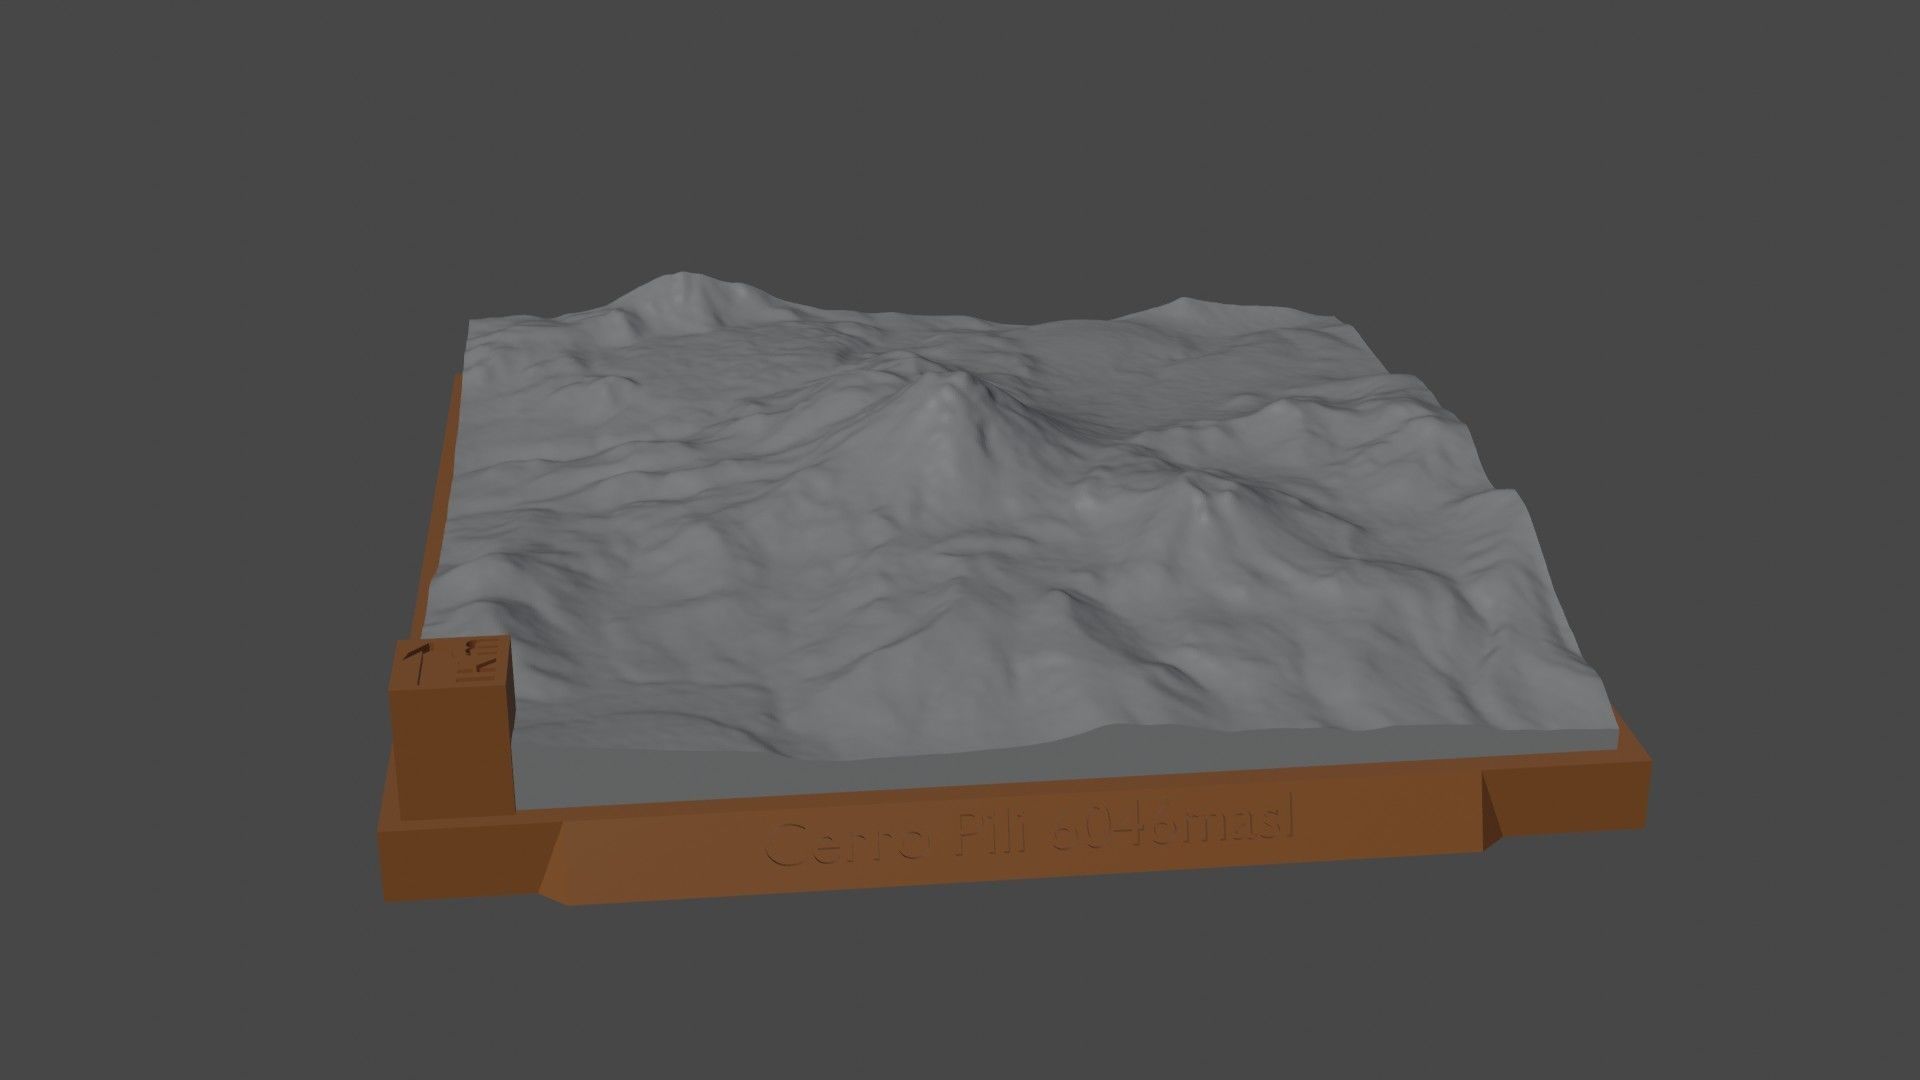Click the small engraved glyph next to the pickaxe
1920x1080 pixels.
pos(468,648)
